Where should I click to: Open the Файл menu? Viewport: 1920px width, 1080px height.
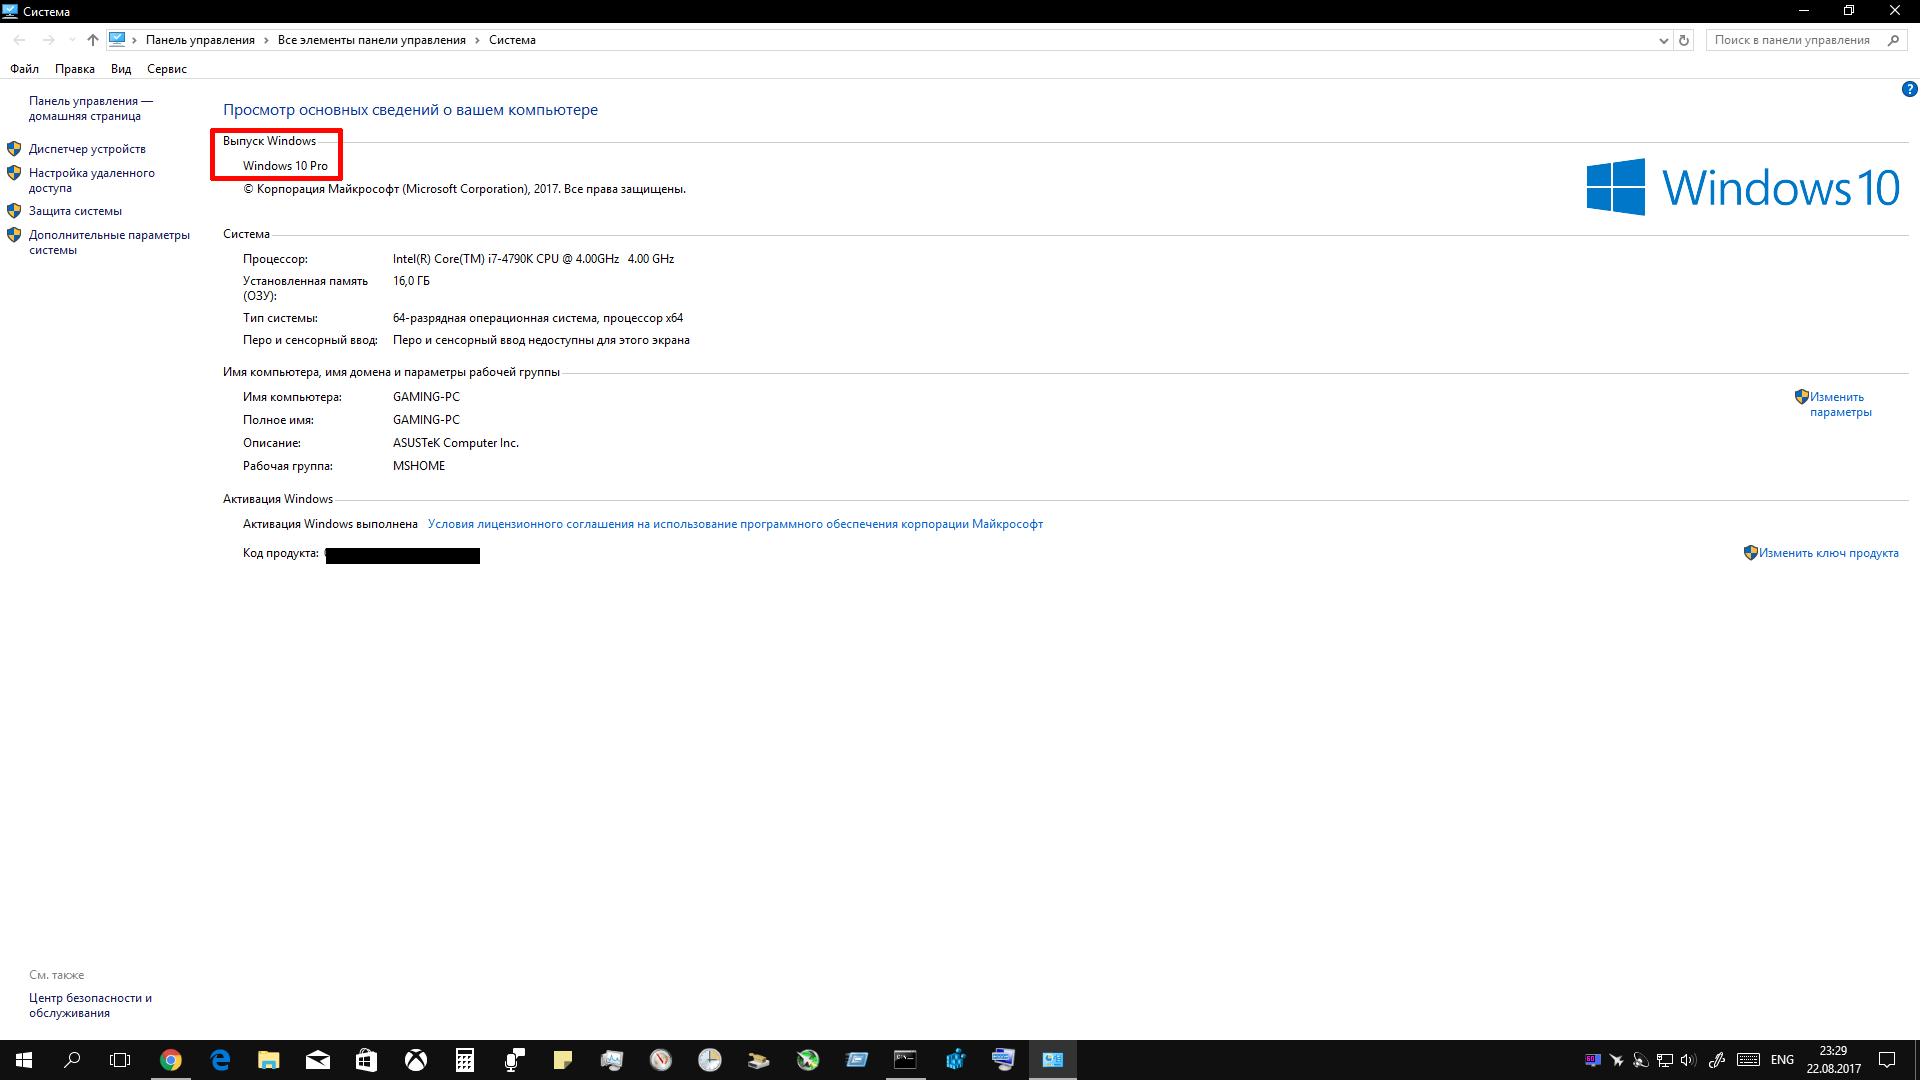[24, 69]
